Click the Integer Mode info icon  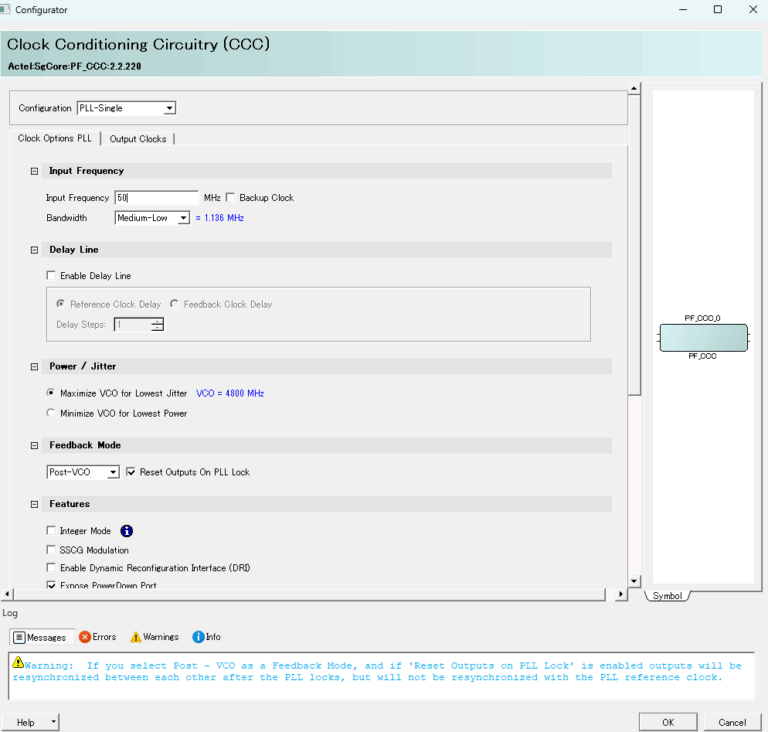[x=127, y=531]
